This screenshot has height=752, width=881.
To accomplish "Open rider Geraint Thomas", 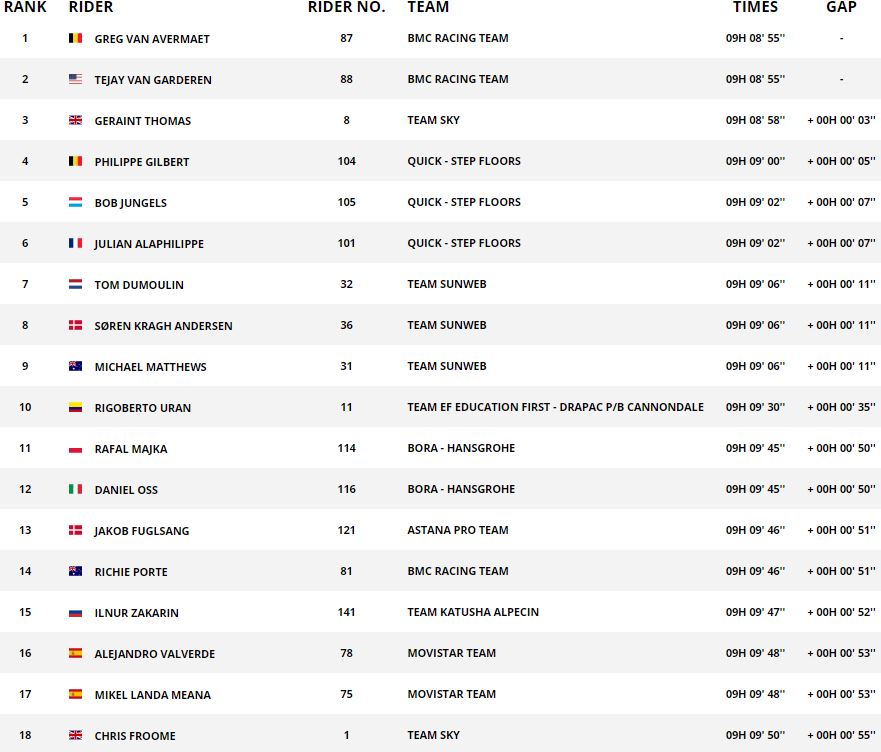I will click(x=143, y=121).
